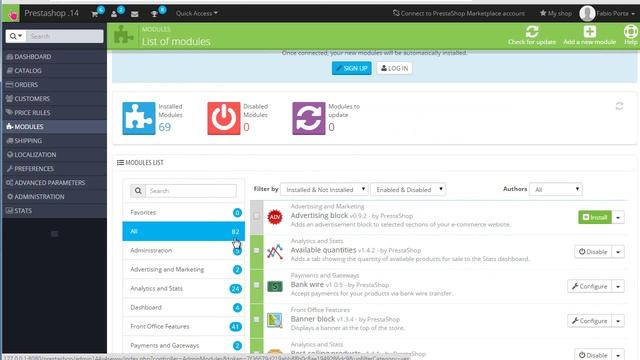Select the Advertising and Marketing category
Image resolution: width=640 pixels, height=360 pixels.
184,269
